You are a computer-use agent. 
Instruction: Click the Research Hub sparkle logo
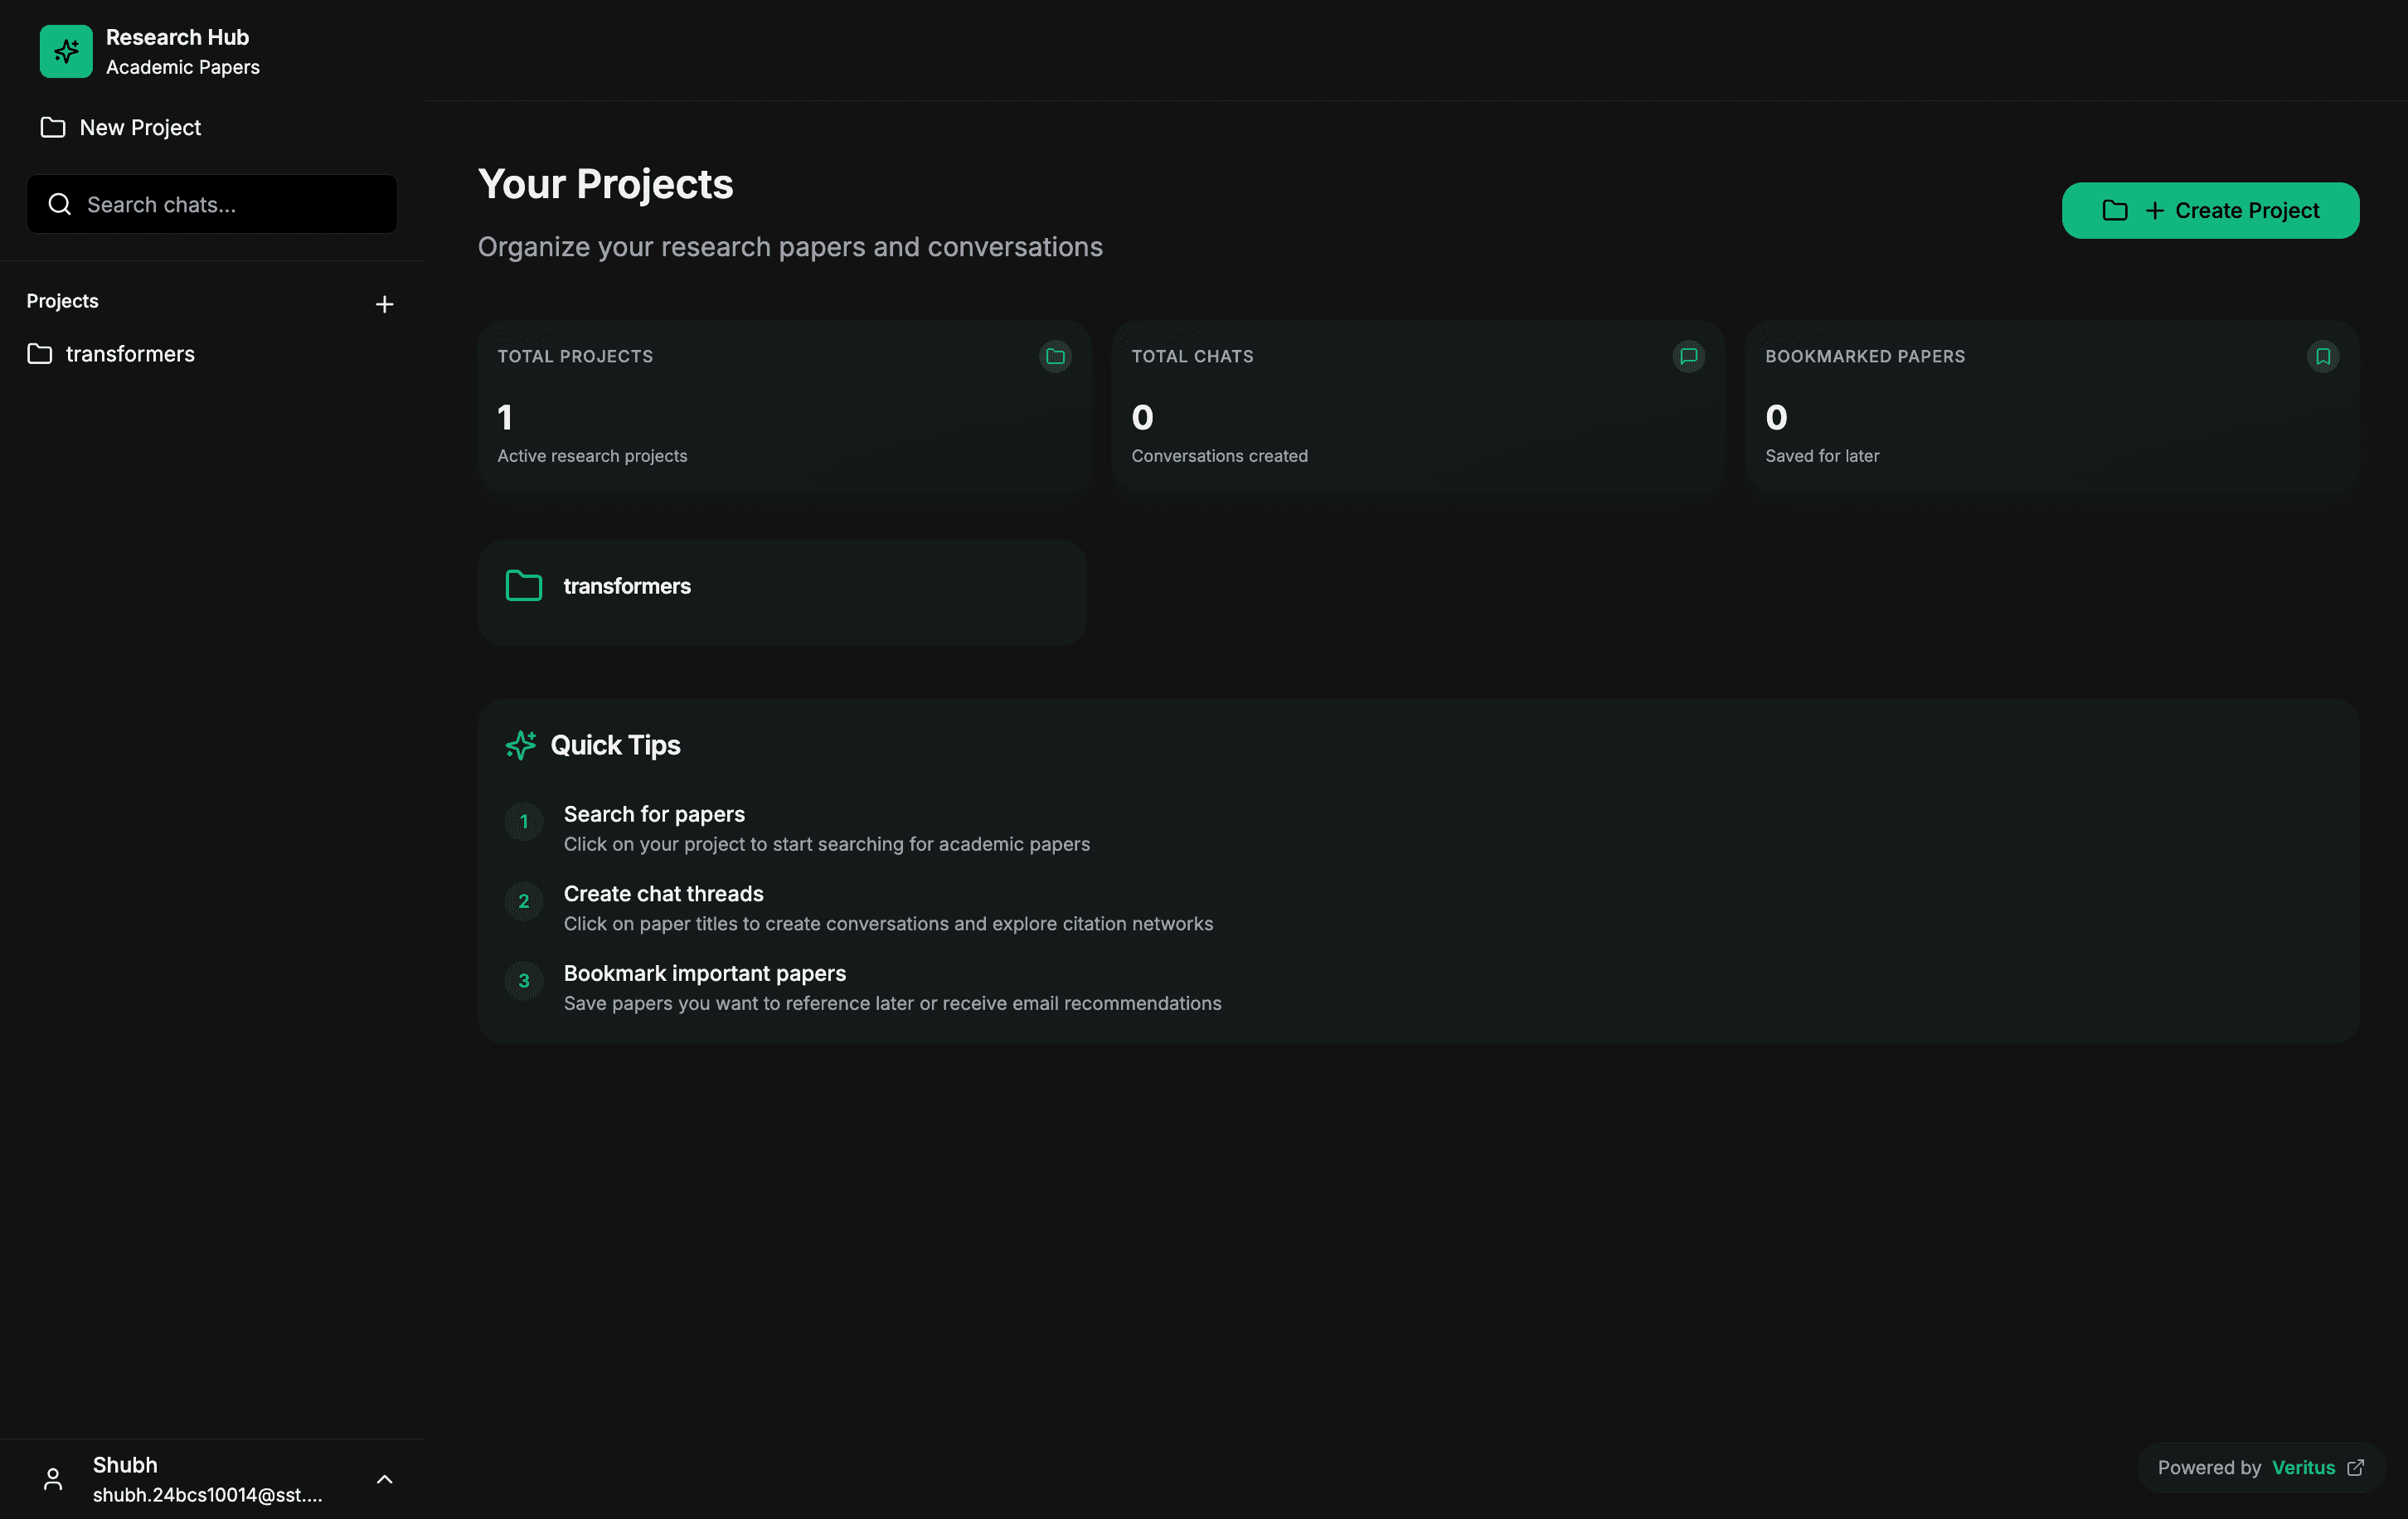pyautogui.click(x=66, y=51)
